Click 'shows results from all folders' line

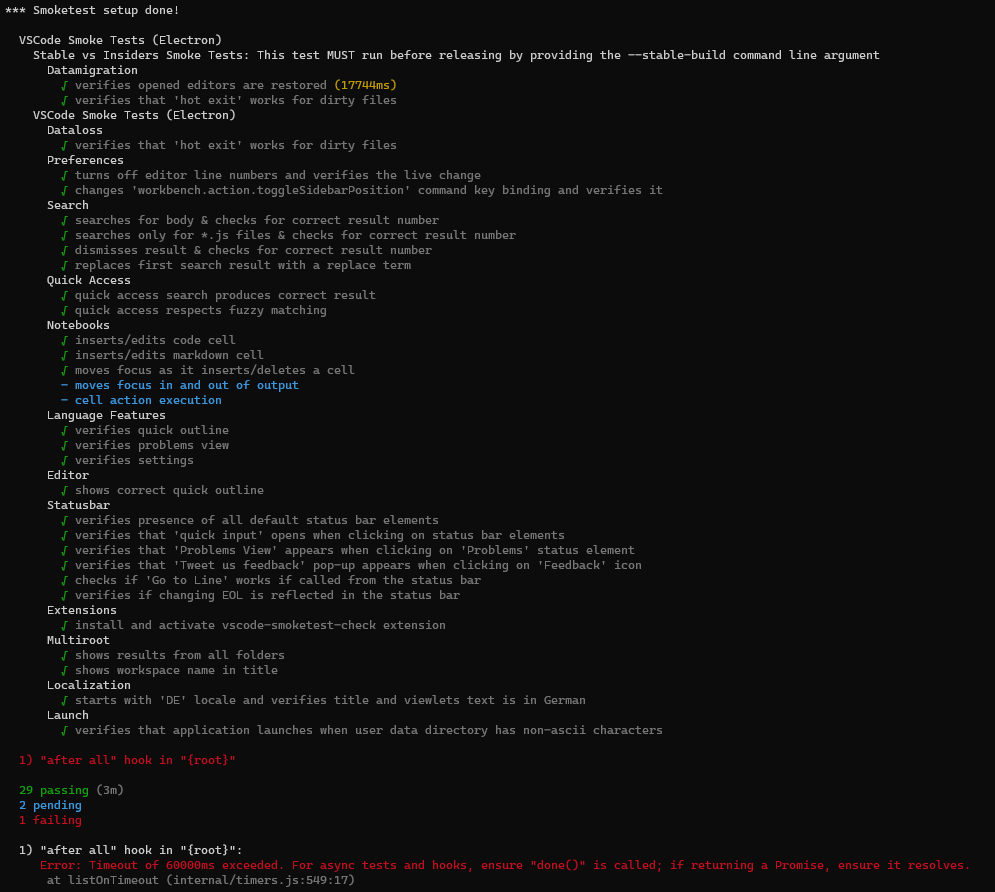(173, 656)
